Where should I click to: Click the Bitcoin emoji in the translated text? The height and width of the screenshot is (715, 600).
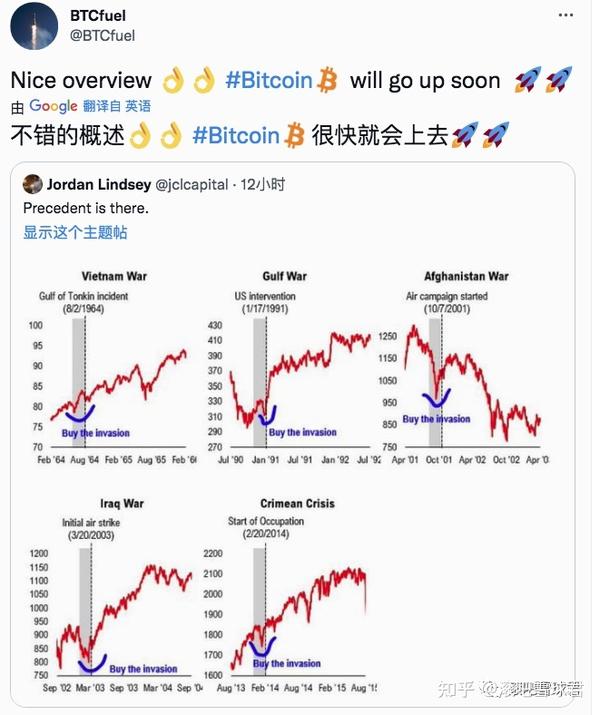click(x=295, y=135)
